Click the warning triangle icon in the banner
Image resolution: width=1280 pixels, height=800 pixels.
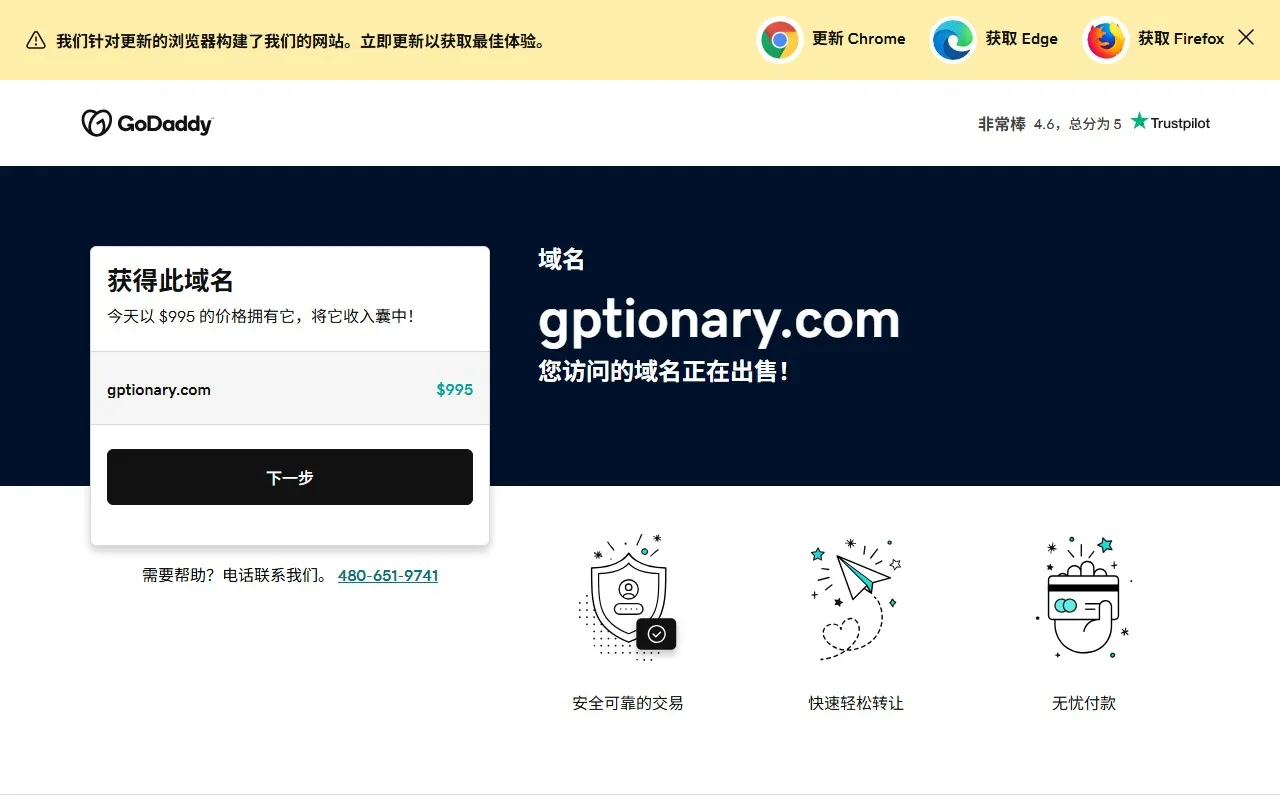coord(35,41)
